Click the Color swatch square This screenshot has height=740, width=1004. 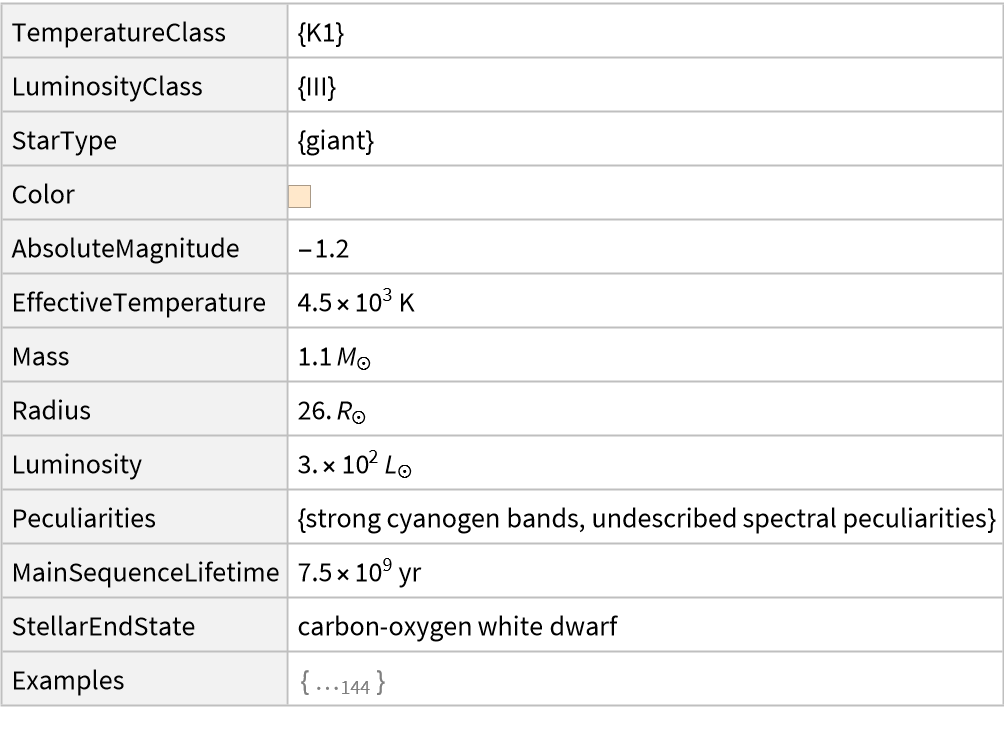click(x=300, y=196)
